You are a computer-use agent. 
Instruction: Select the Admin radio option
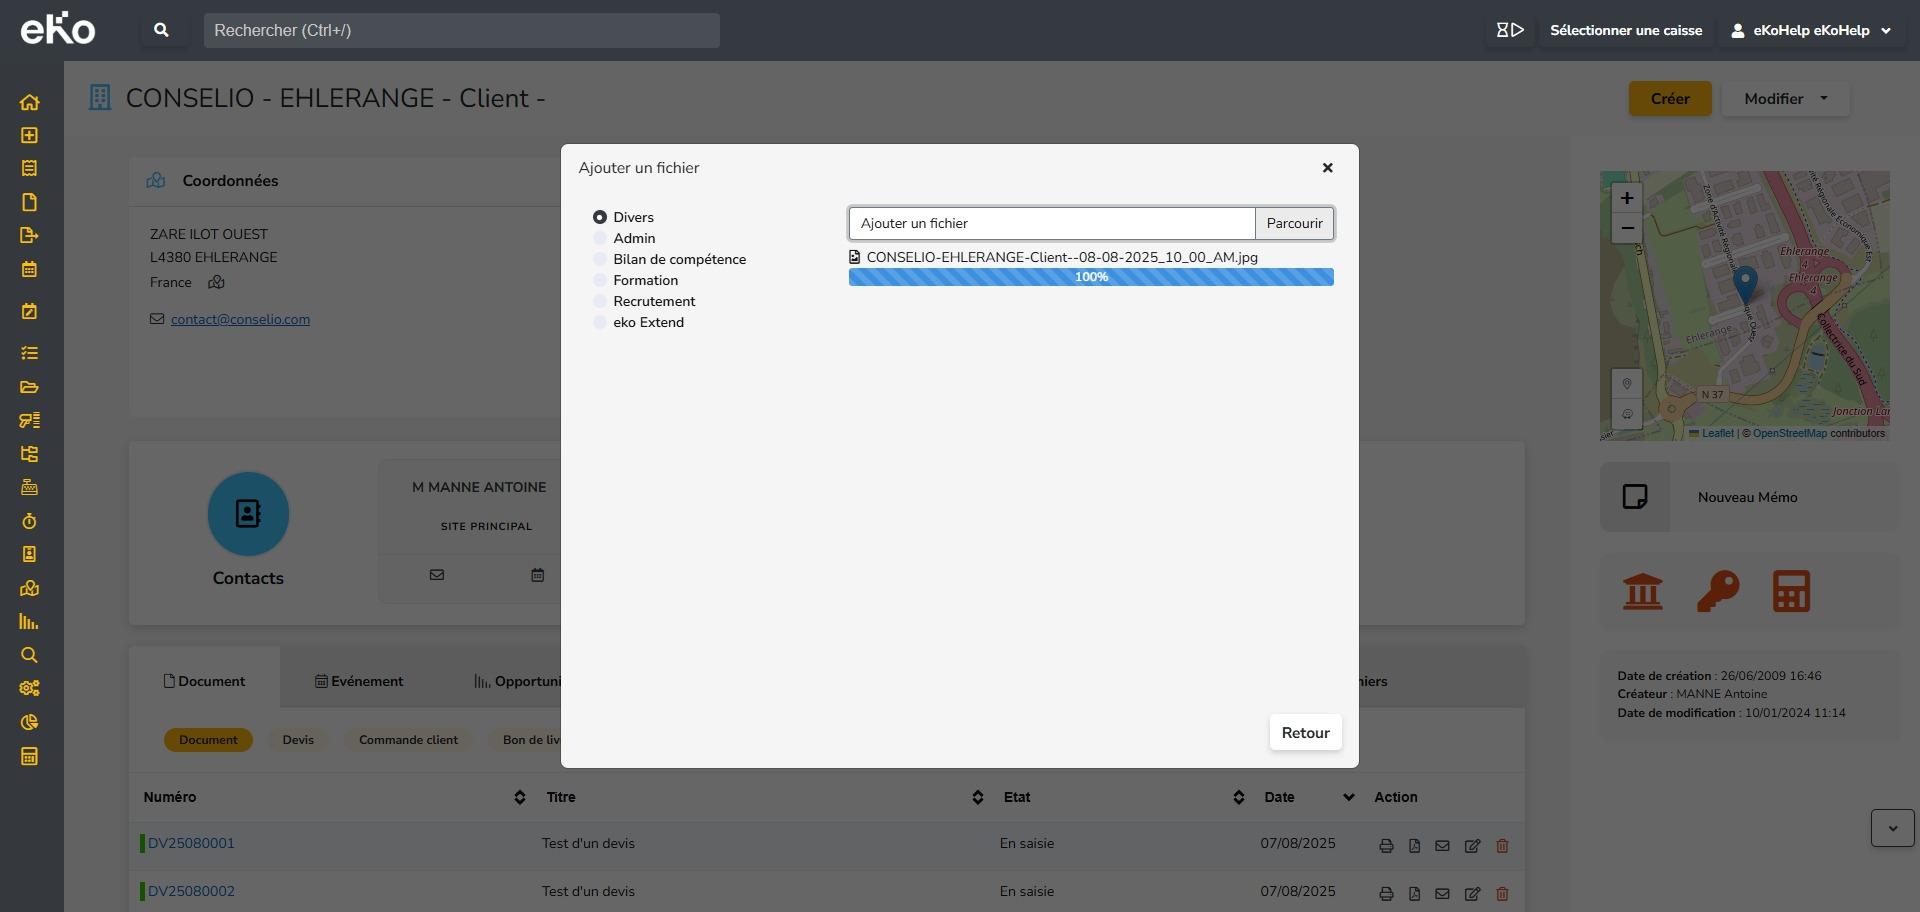[600, 238]
